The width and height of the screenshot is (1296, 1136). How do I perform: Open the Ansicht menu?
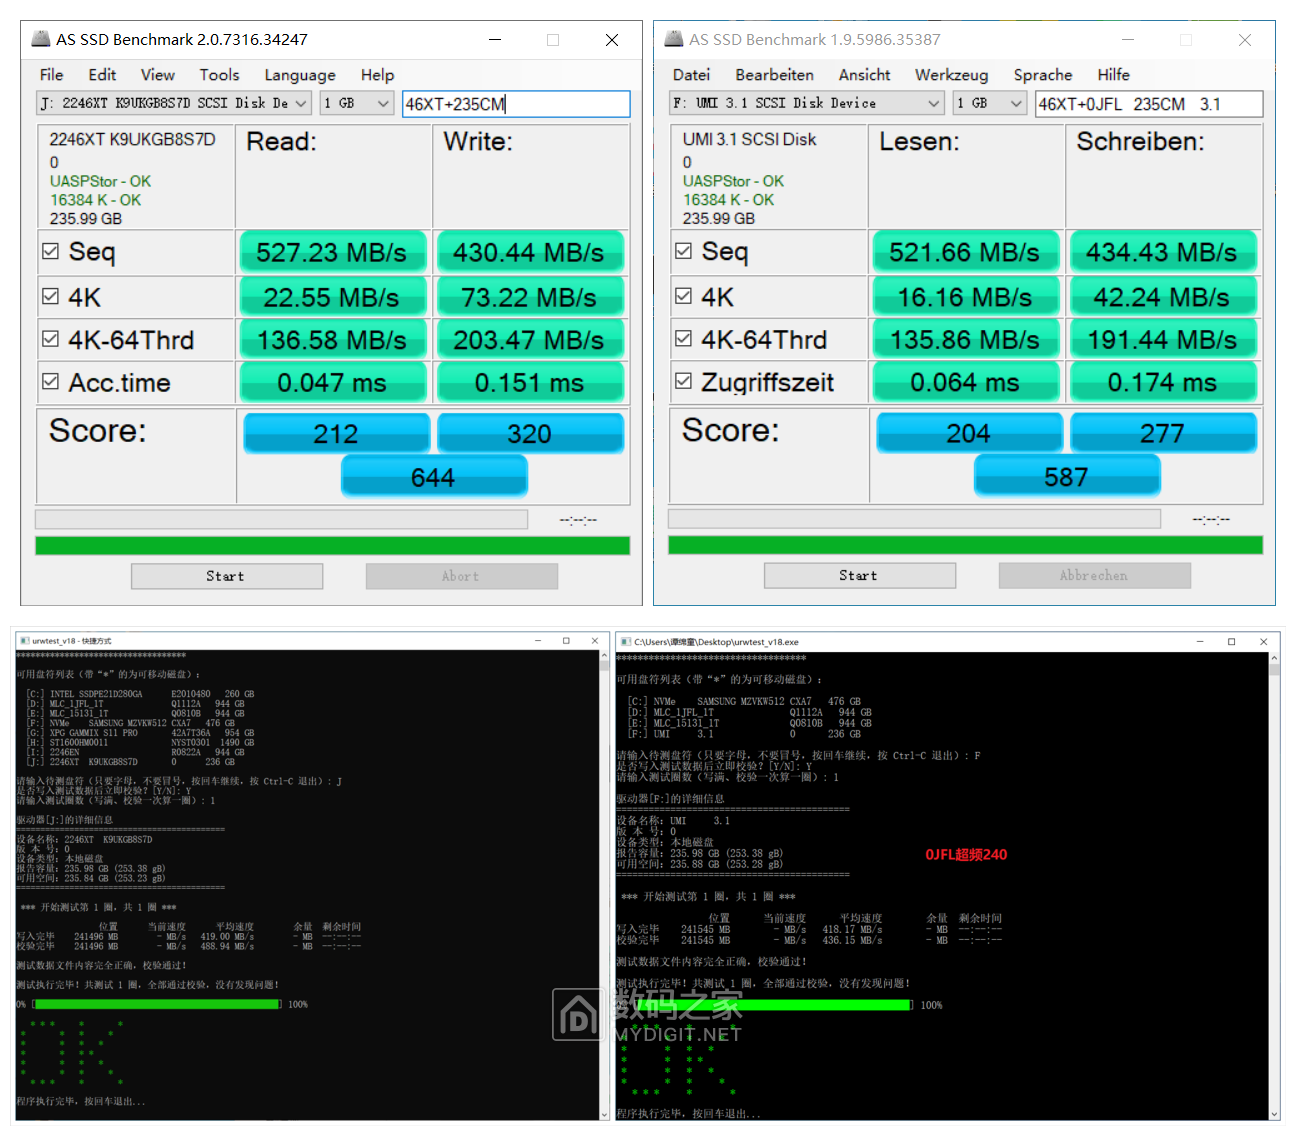click(864, 74)
